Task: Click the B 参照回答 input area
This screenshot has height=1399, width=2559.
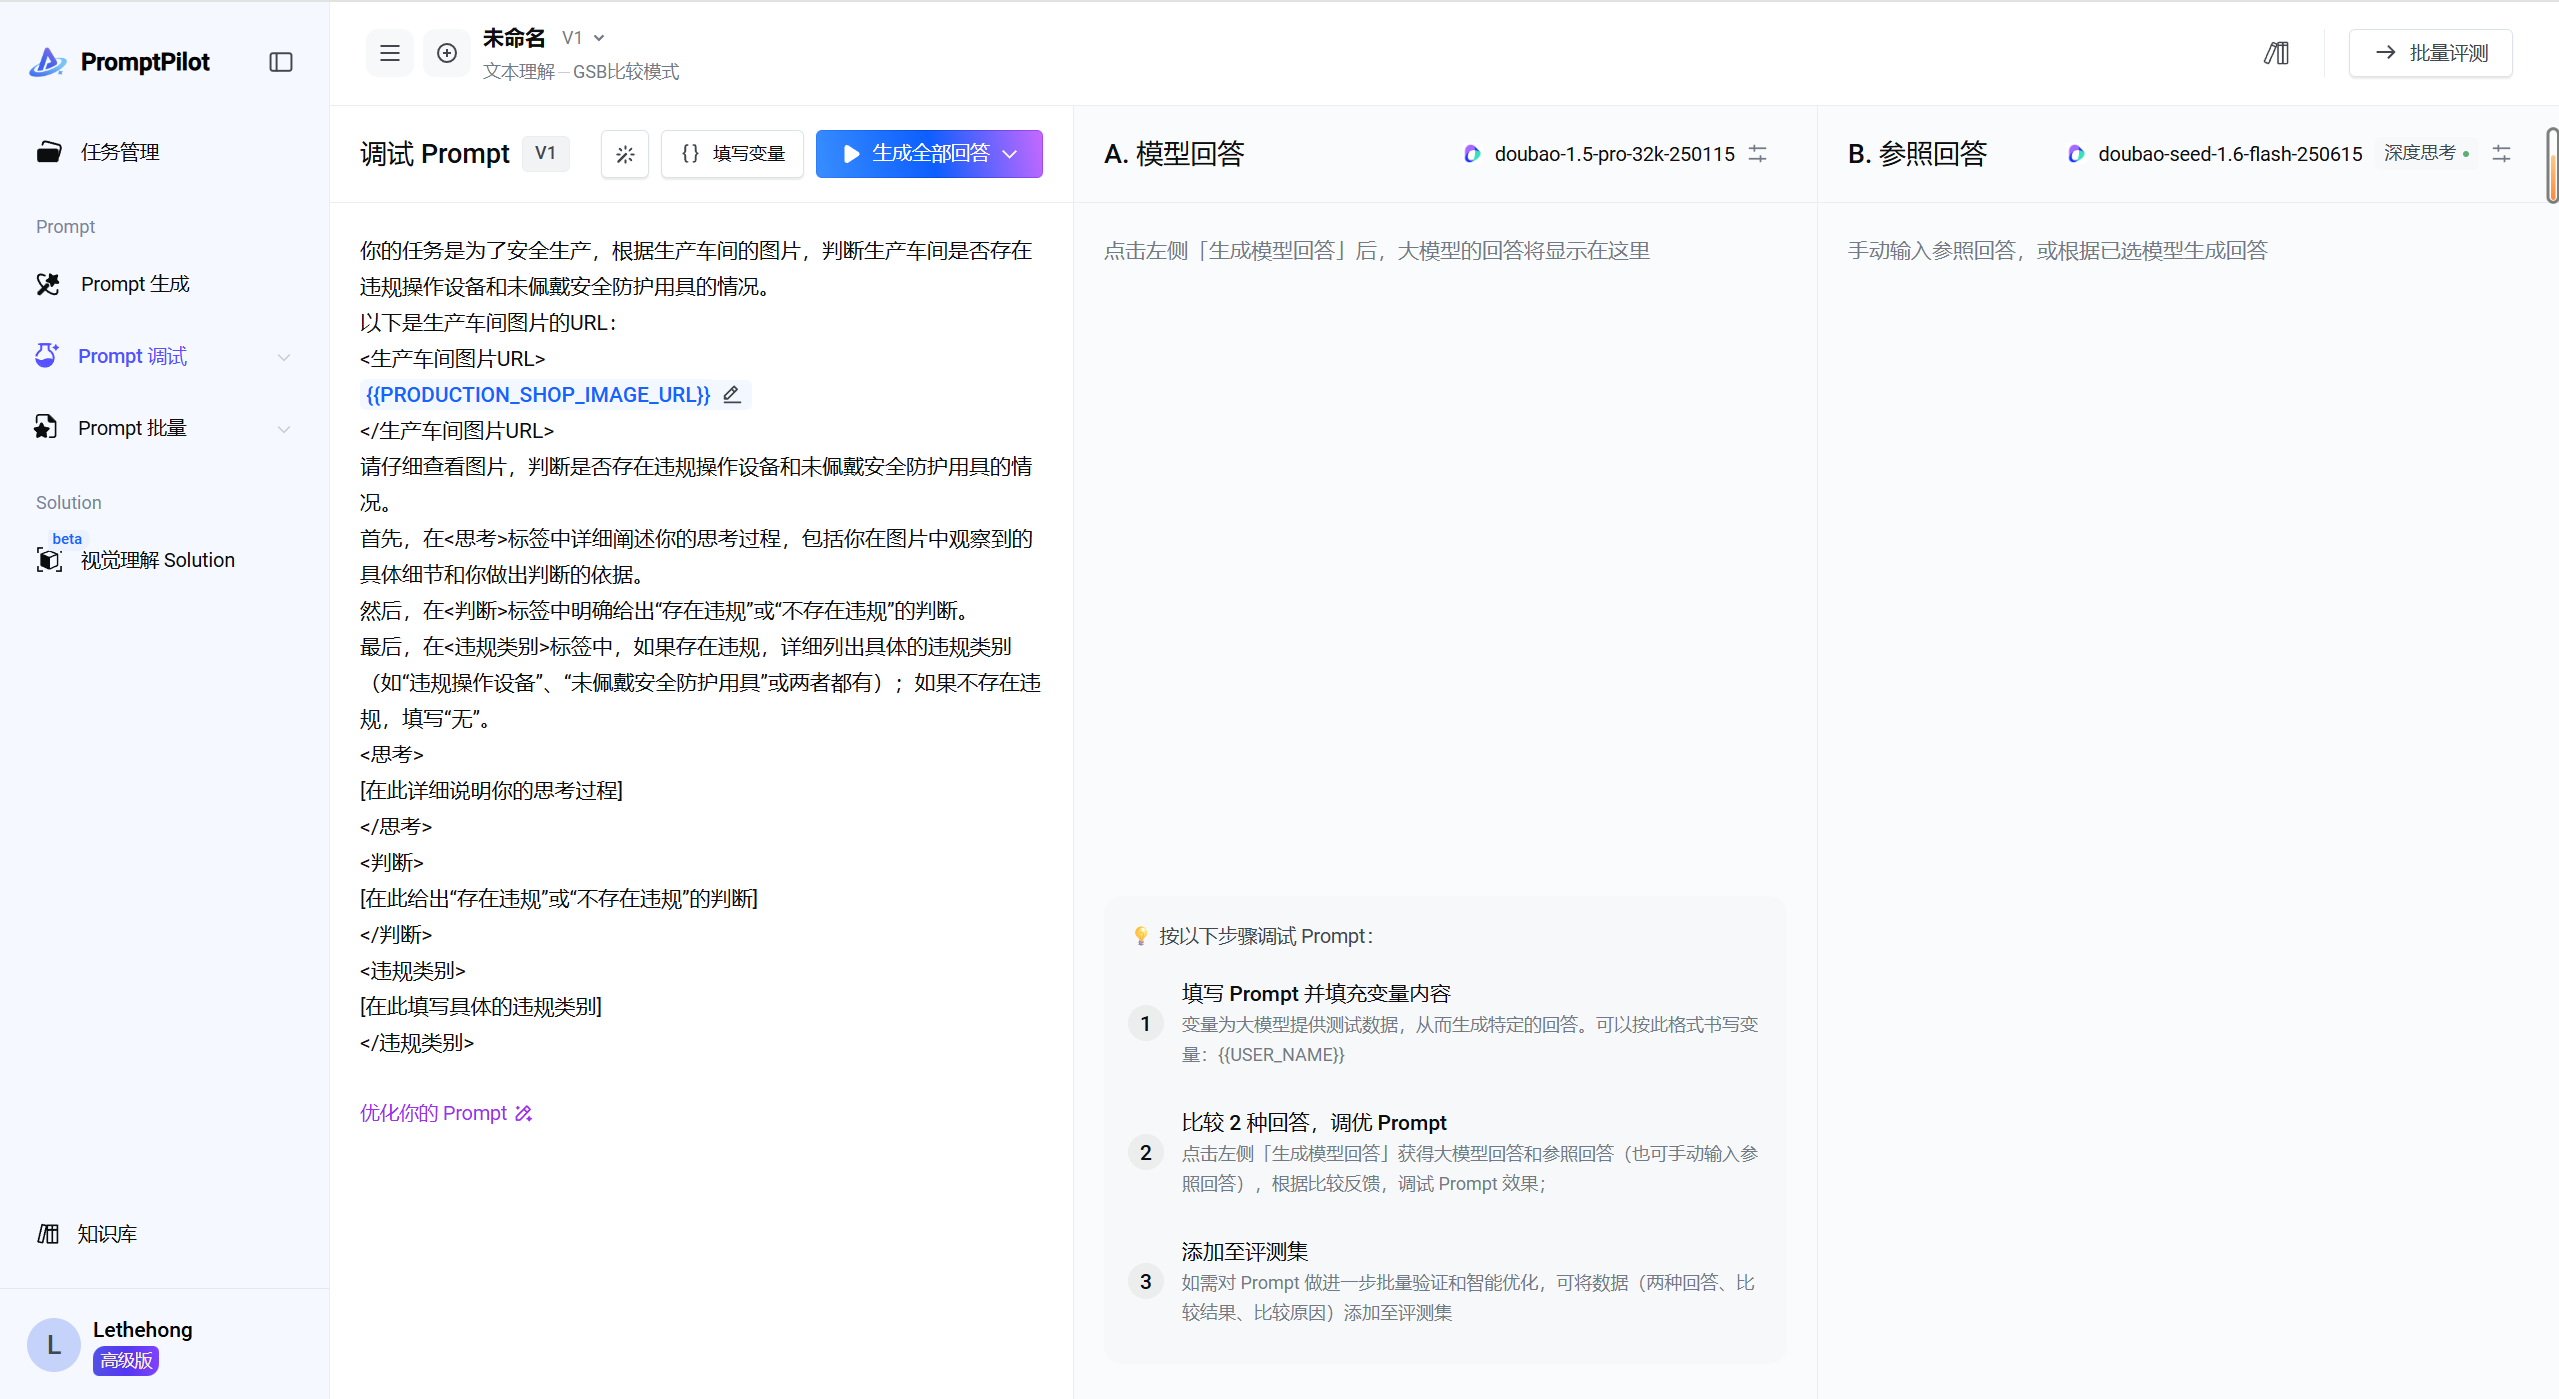Action: click(2057, 251)
